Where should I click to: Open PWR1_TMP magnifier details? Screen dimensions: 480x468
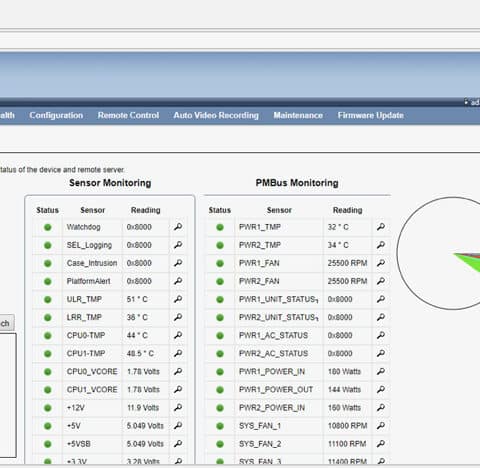(x=381, y=227)
